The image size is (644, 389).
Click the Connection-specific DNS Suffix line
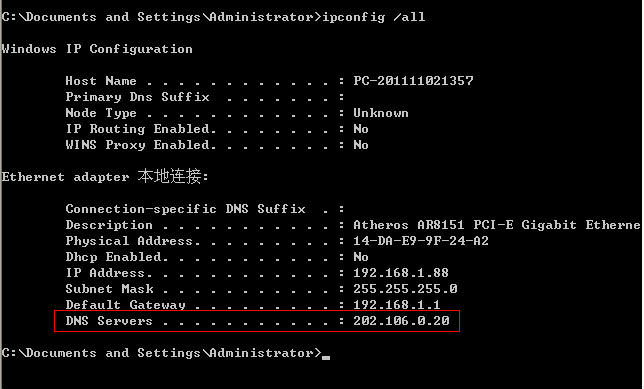205,209
